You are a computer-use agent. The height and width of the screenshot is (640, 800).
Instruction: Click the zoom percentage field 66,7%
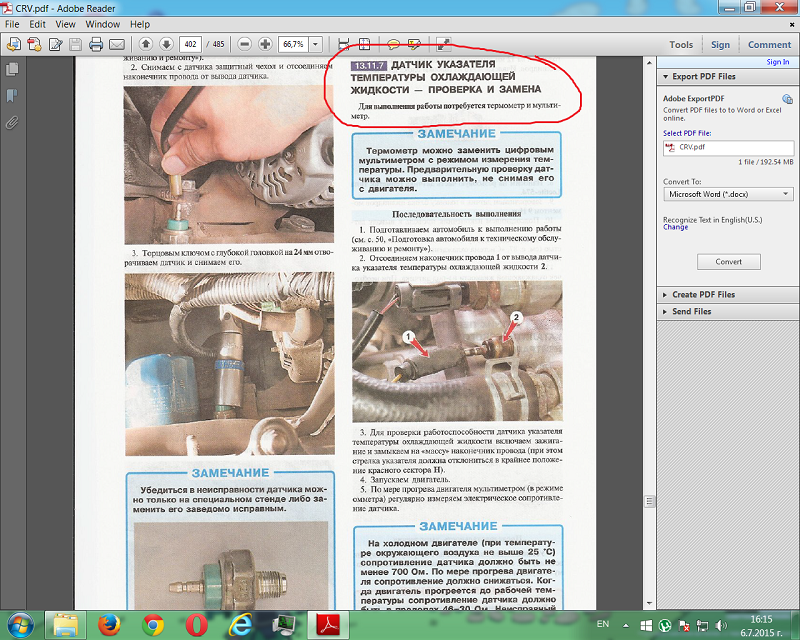click(293, 44)
